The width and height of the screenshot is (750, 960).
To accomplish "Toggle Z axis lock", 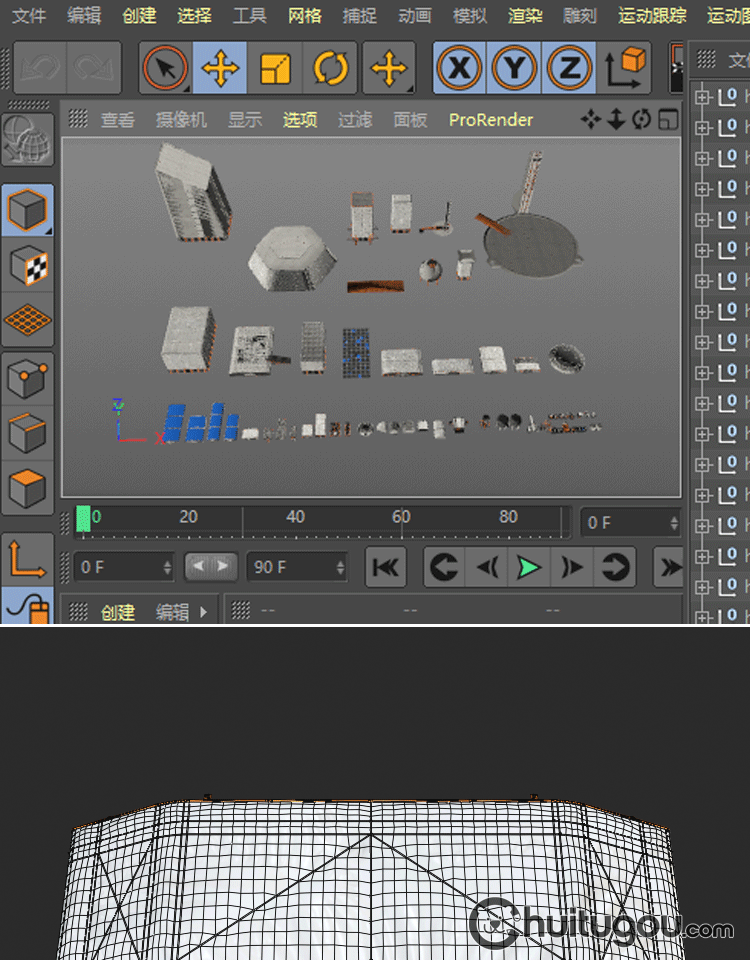I will coord(569,69).
